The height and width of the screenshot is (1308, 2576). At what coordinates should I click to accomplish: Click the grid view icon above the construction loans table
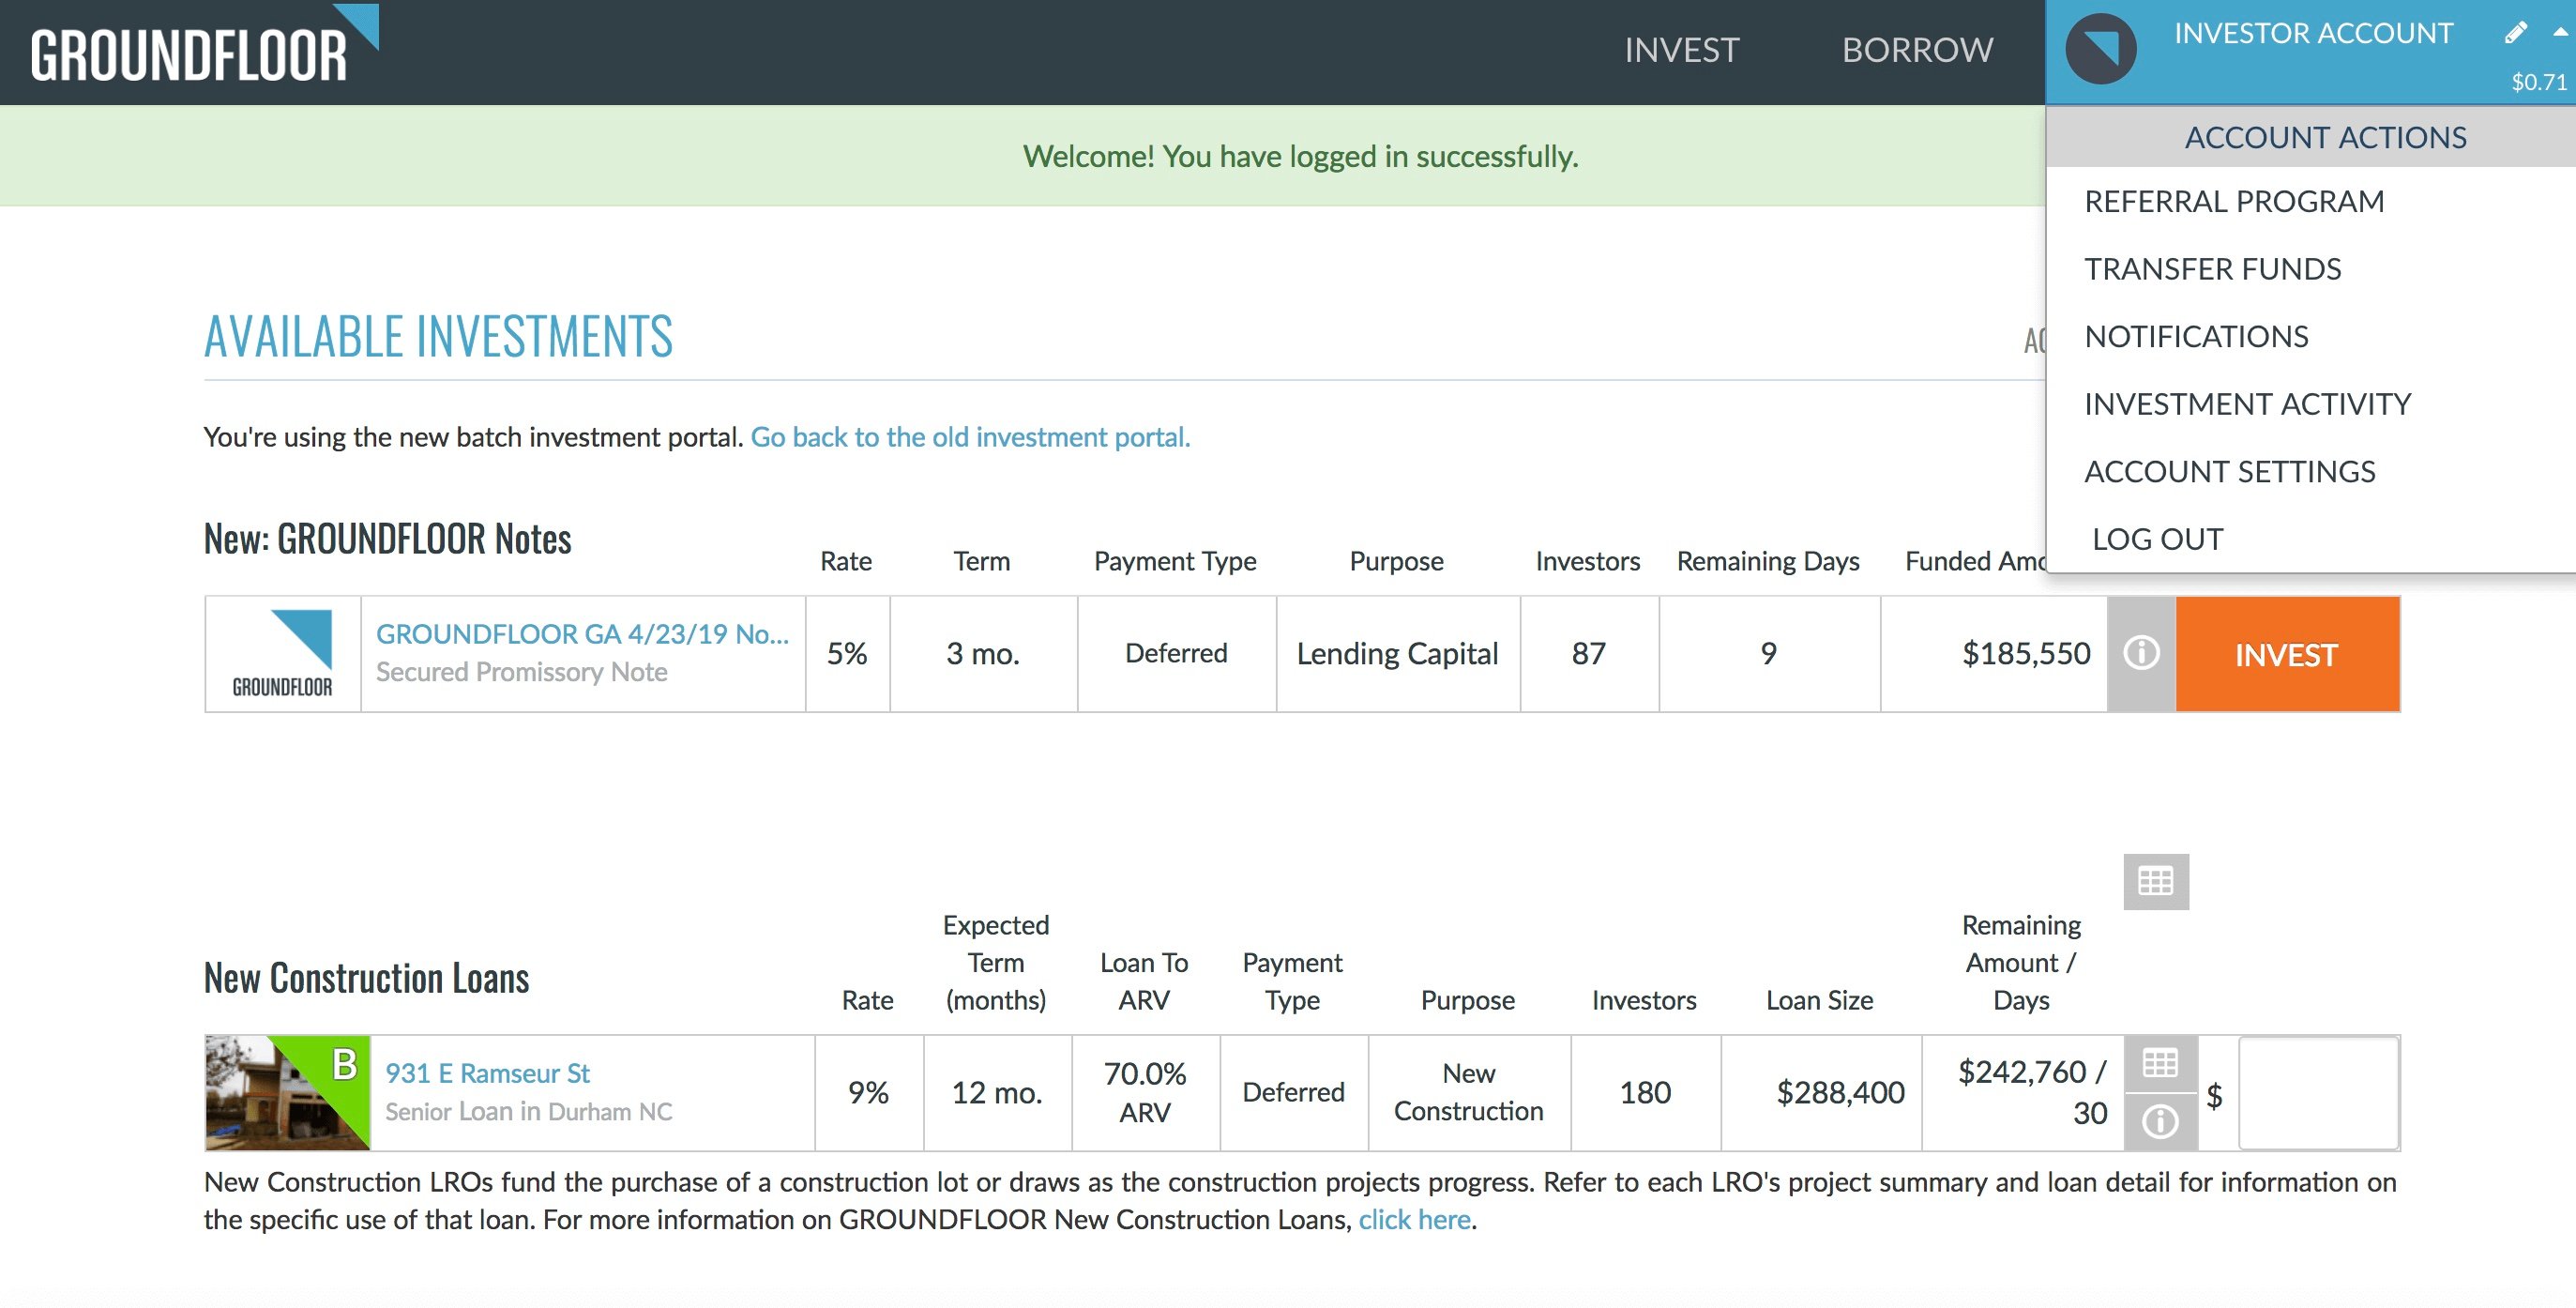2156,881
